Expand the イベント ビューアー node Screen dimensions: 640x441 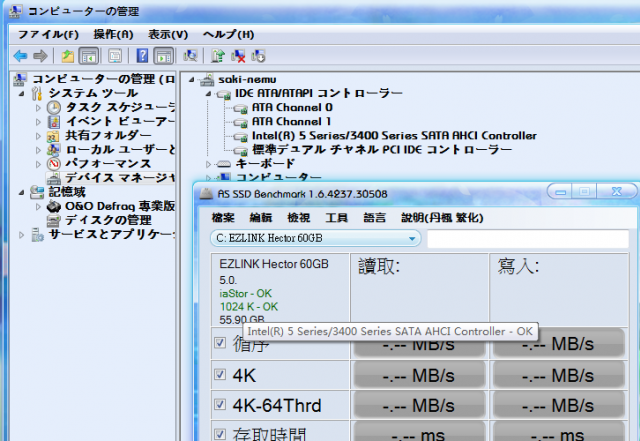point(38,122)
